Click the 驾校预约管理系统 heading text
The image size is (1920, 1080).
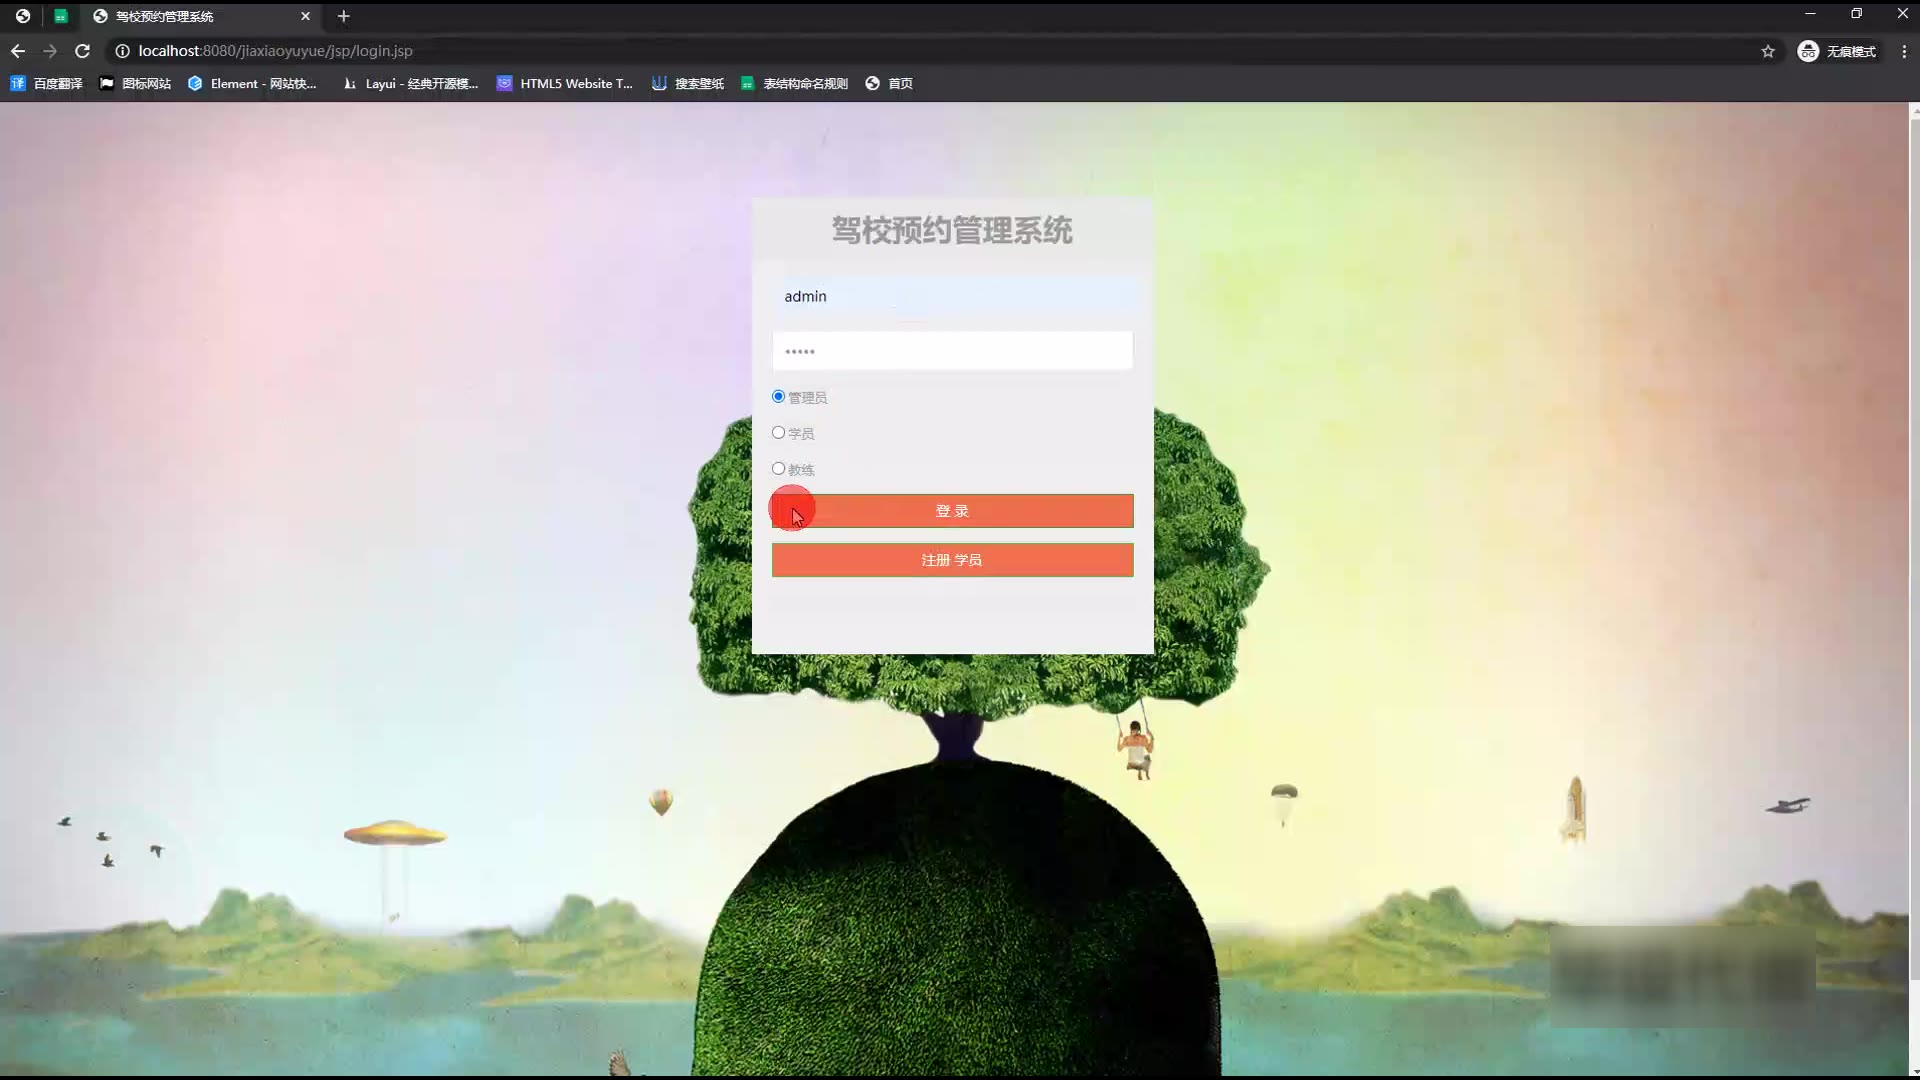point(952,231)
